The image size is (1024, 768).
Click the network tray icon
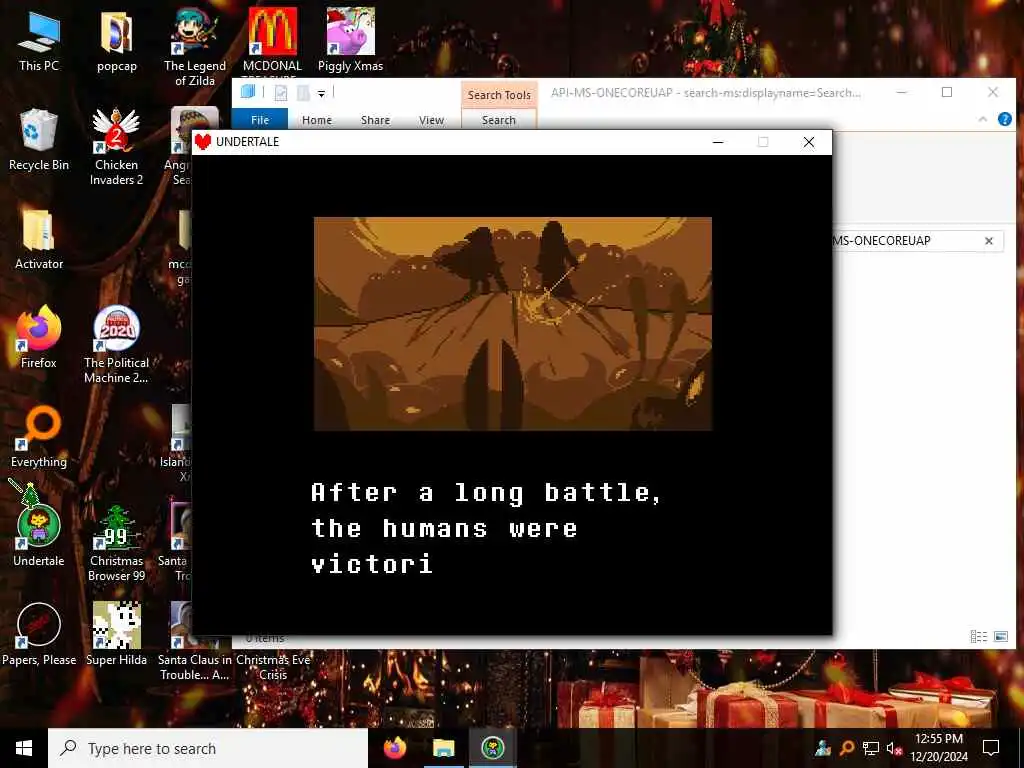870,748
